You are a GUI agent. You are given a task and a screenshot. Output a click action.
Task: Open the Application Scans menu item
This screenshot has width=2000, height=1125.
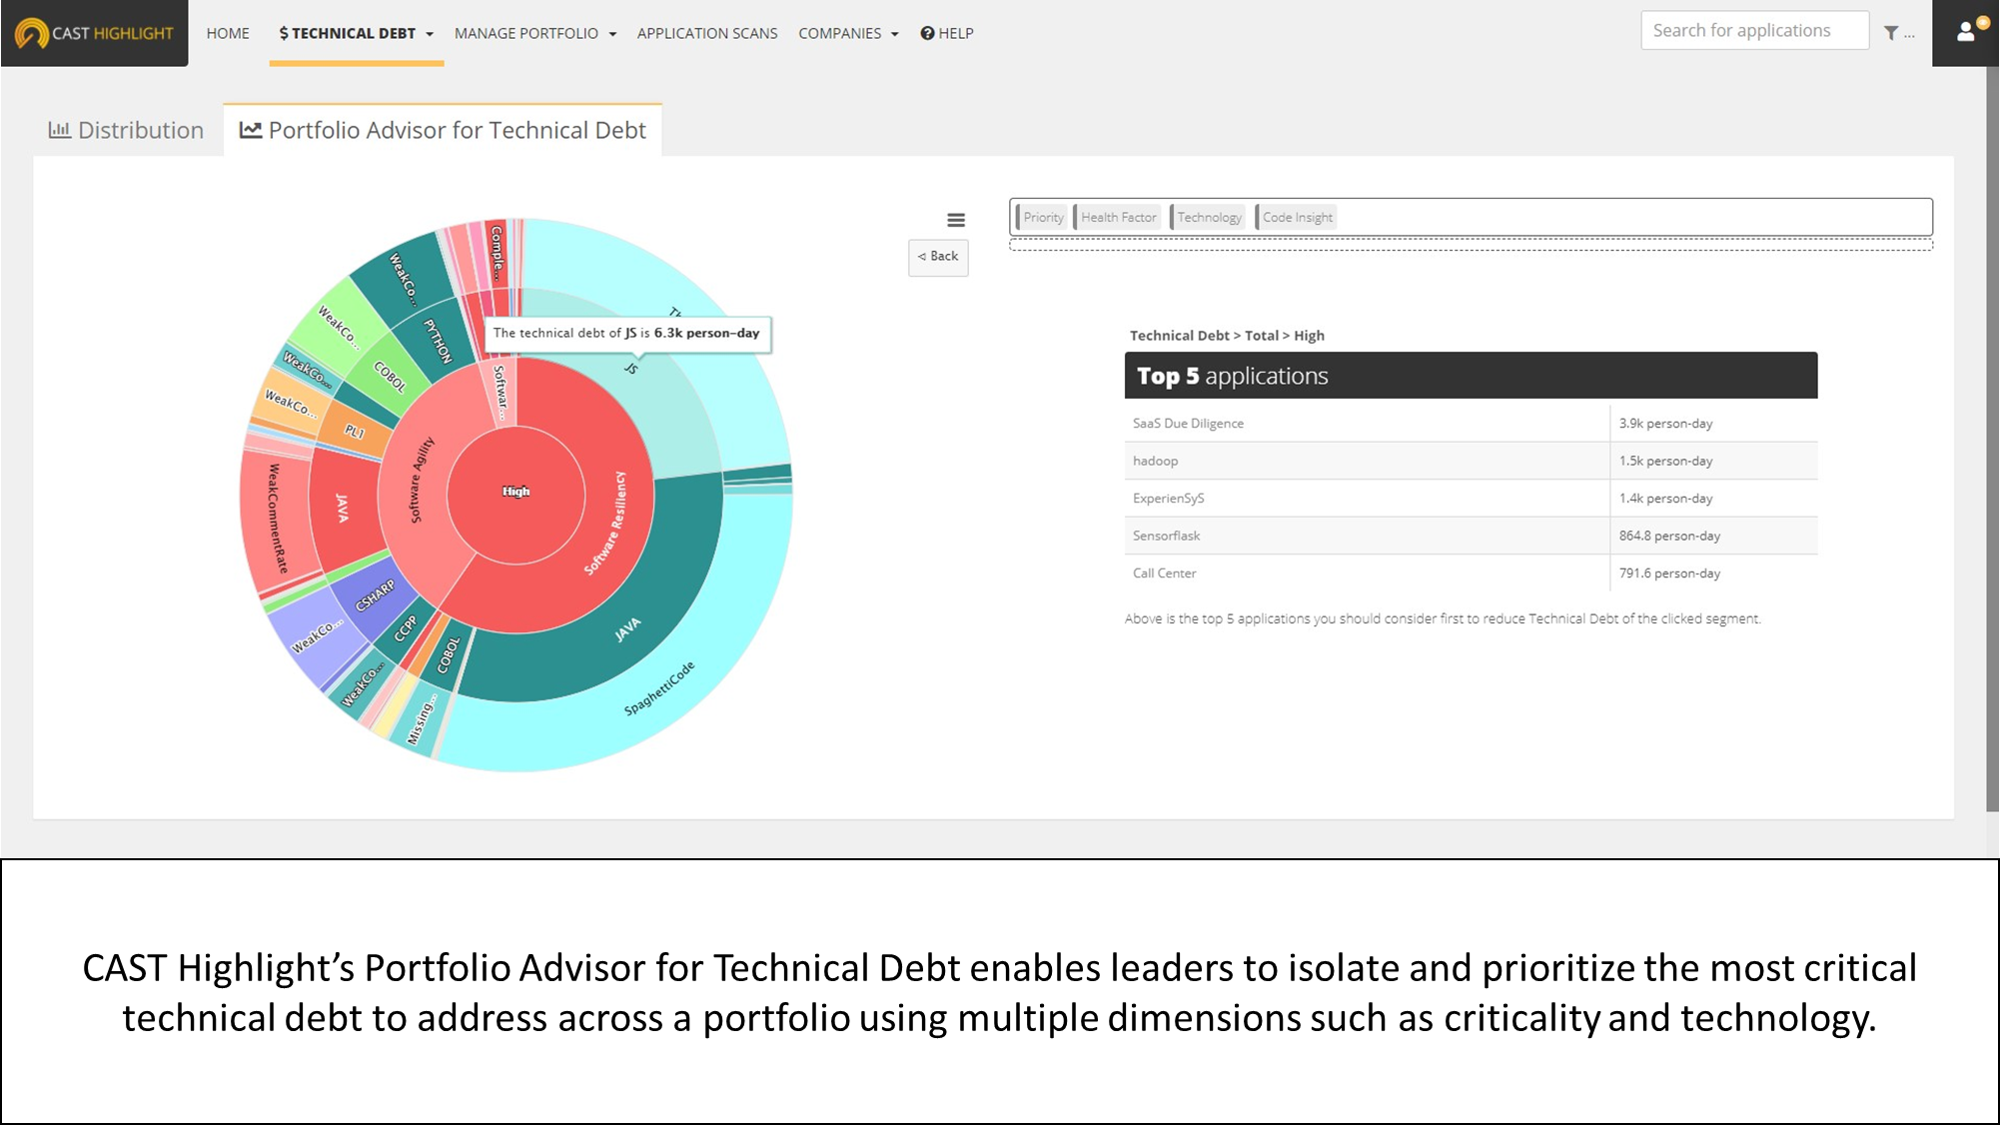point(707,33)
